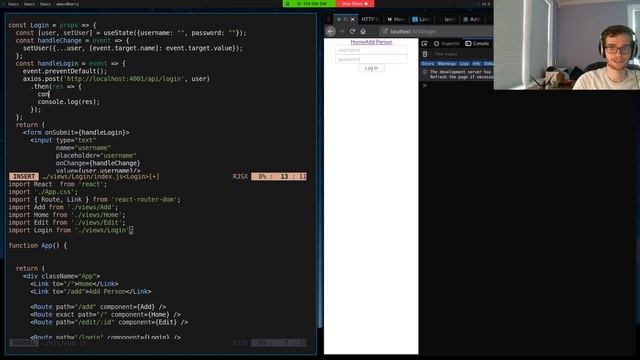
Task: Click the 'event.preventDefault();' line
Action: (x=64, y=71)
